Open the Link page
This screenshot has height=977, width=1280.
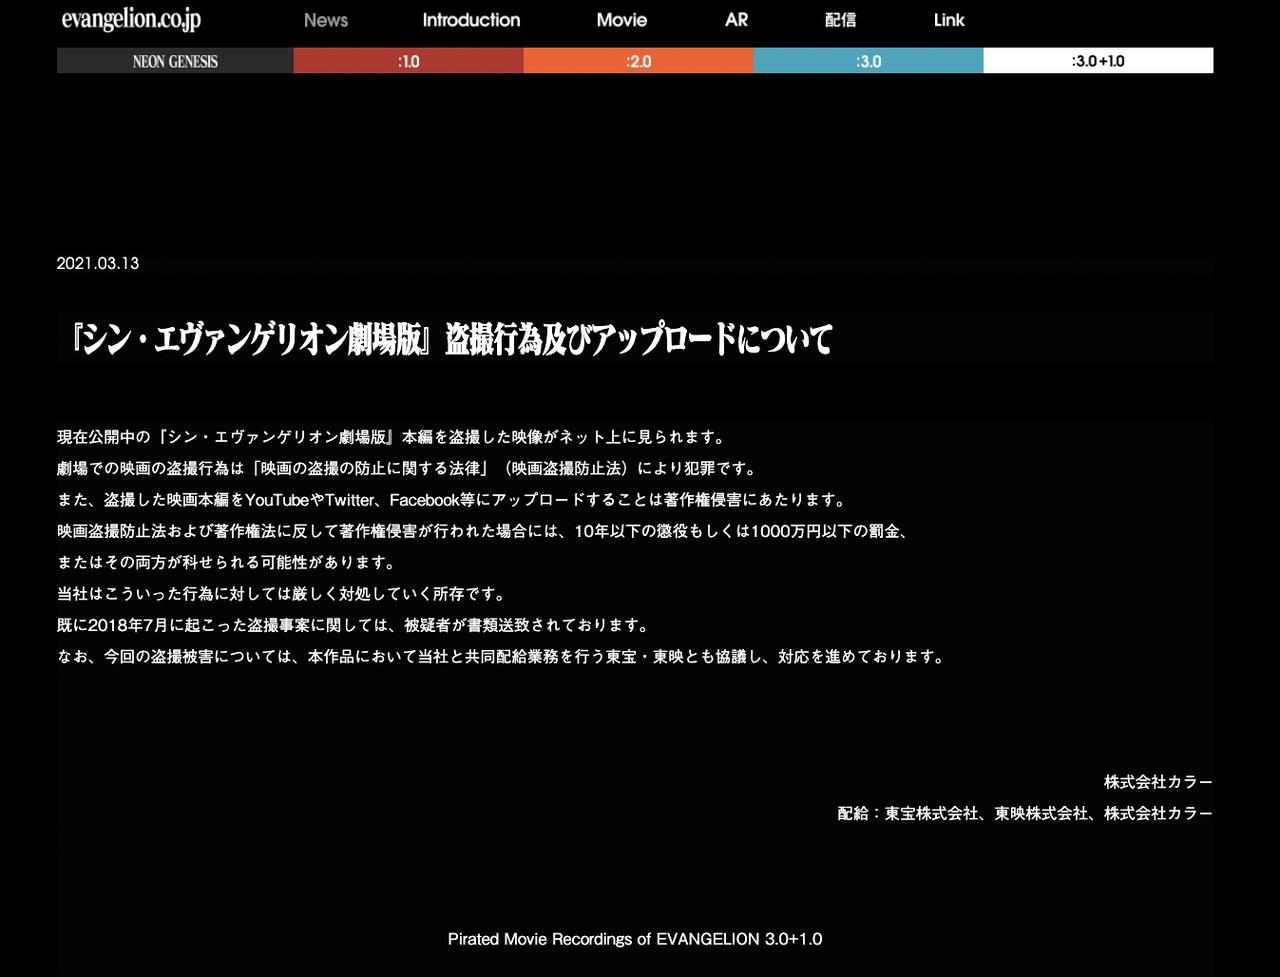(948, 19)
